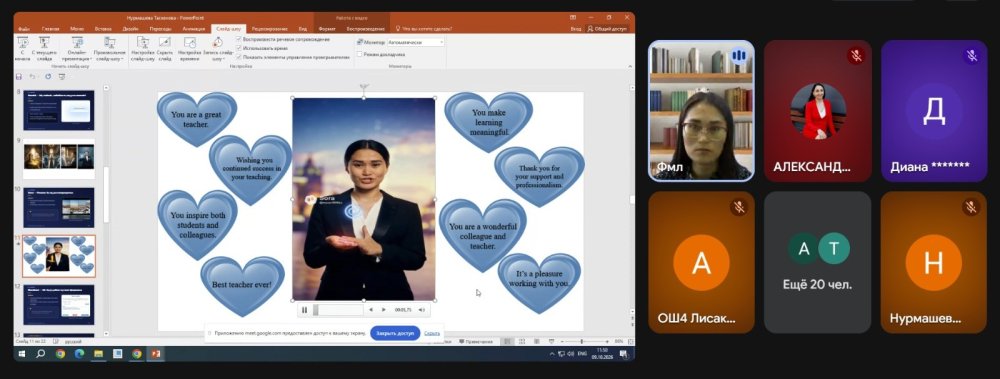Open Comments pane from status bar

[476, 342]
